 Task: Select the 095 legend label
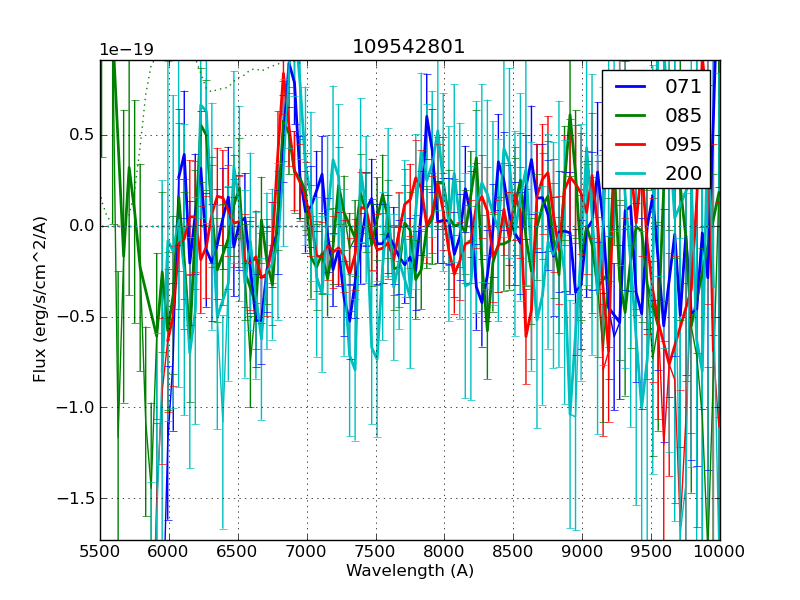[683, 144]
